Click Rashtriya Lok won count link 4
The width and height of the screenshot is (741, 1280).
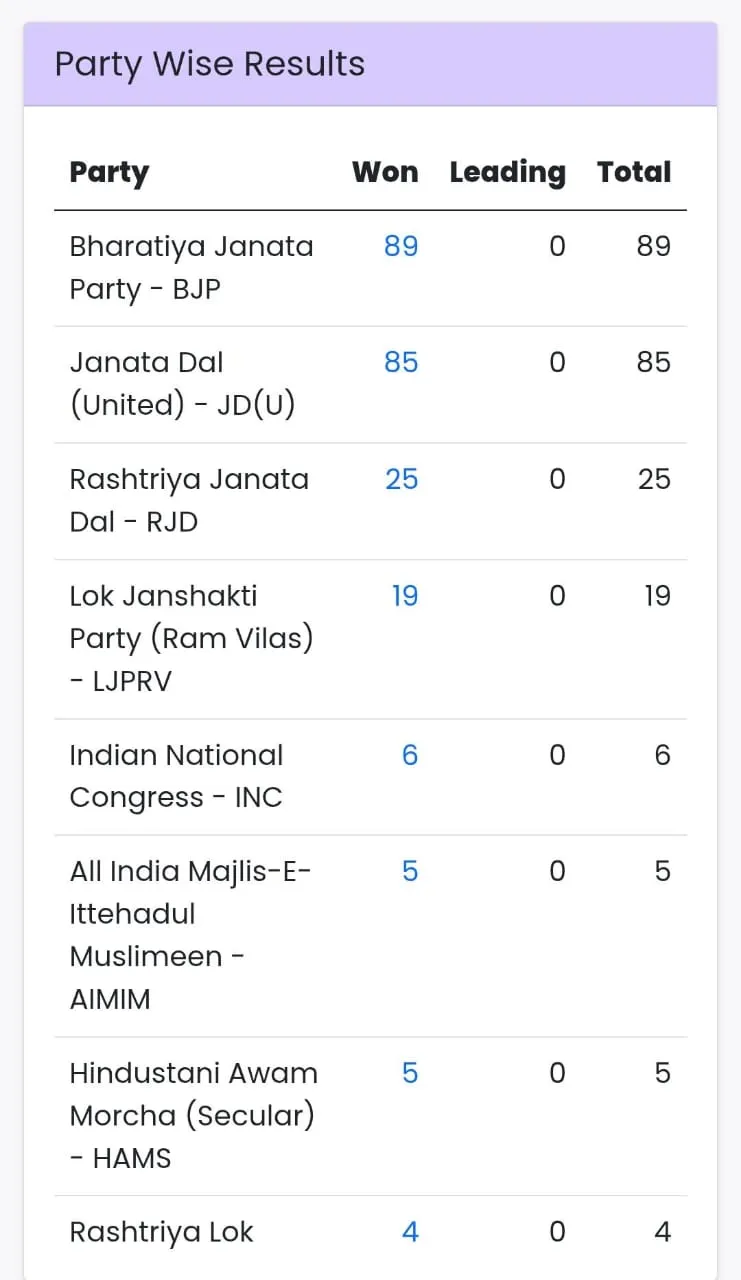click(x=410, y=1232)
